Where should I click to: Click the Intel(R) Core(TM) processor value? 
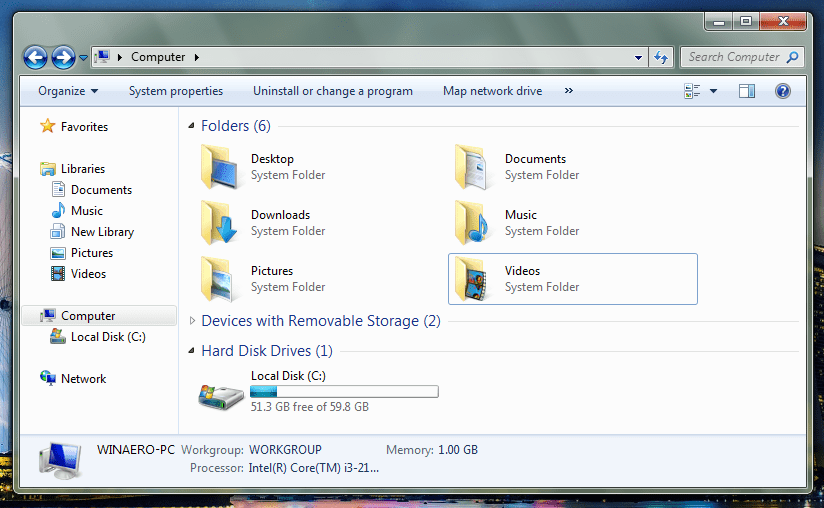[314, 468]
